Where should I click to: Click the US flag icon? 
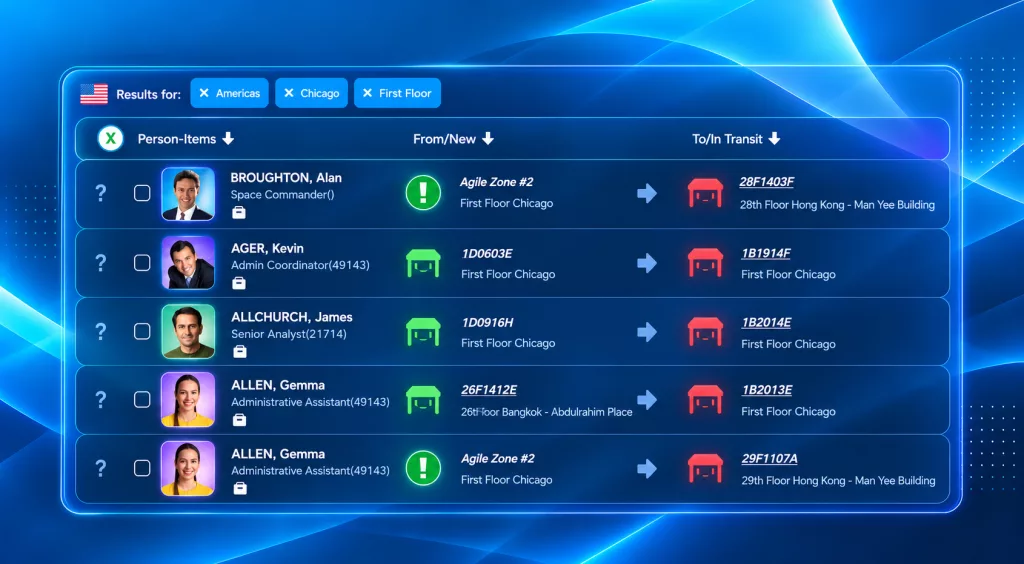(x=94, y=94)
